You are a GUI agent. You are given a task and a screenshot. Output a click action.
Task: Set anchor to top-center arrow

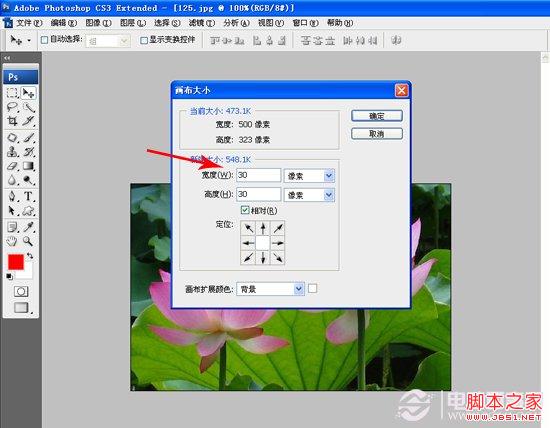tap(263, 228)
